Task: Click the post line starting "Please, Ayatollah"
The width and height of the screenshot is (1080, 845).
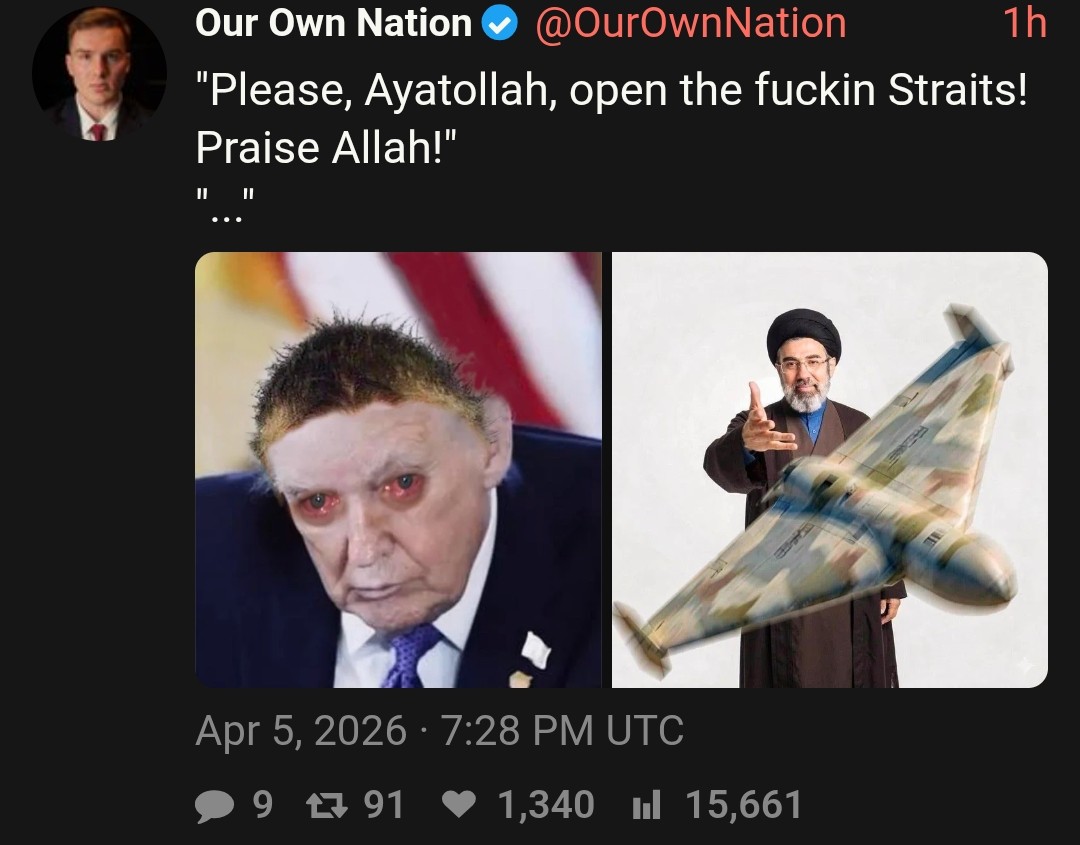Action: 612,90
